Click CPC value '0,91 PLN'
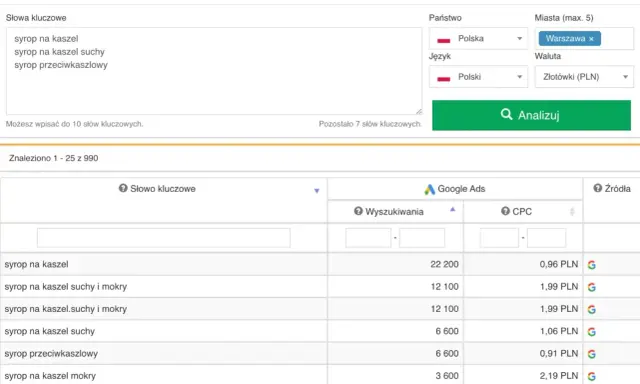Image resolution: width=640 pixels, height=384 pixels. 559,353
